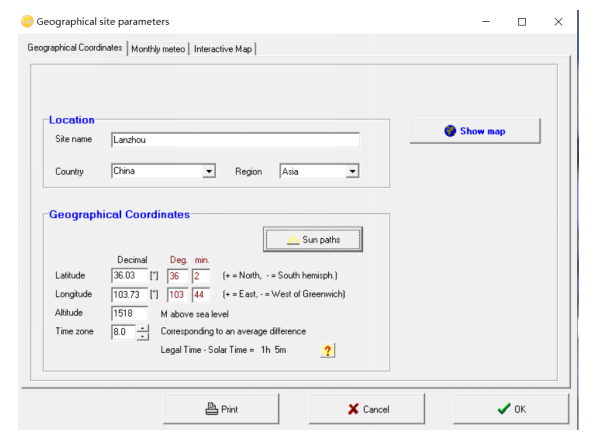Click the 'East, West of Greenwich' hint
Image resolution: width=605 pixels, height=435 pixels.
coord(284,294)
